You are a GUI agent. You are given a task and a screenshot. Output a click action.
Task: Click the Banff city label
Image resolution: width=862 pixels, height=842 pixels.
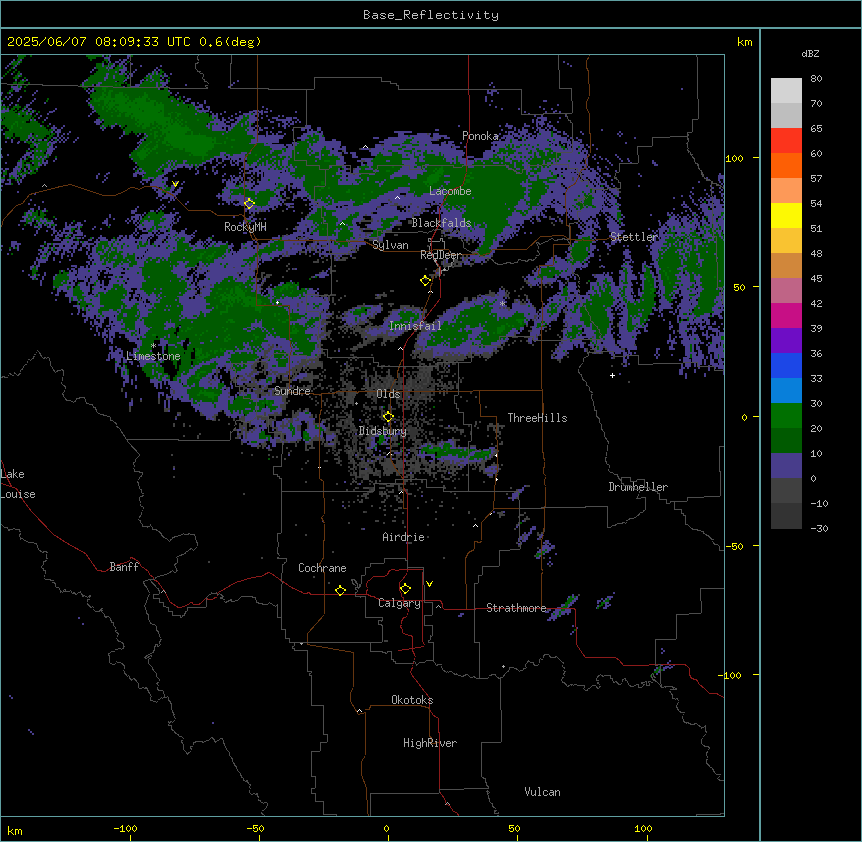124,567
